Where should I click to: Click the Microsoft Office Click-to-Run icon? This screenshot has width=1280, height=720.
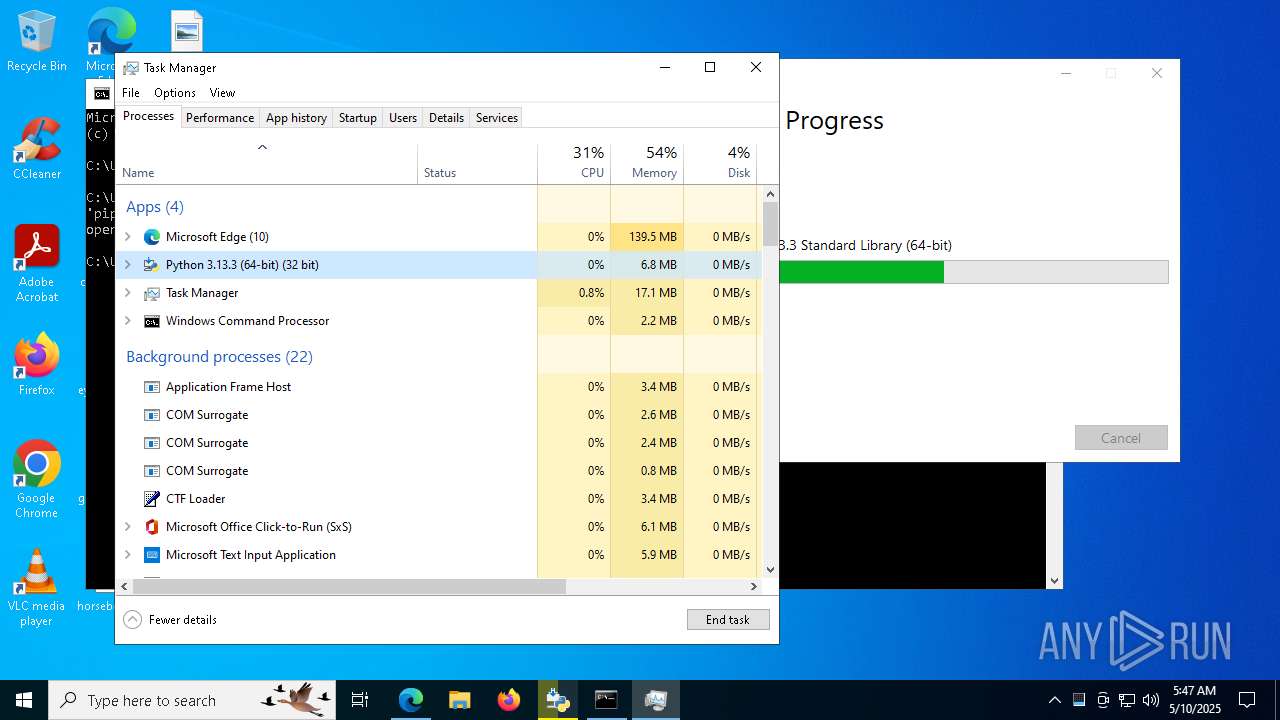pos(152,527)
